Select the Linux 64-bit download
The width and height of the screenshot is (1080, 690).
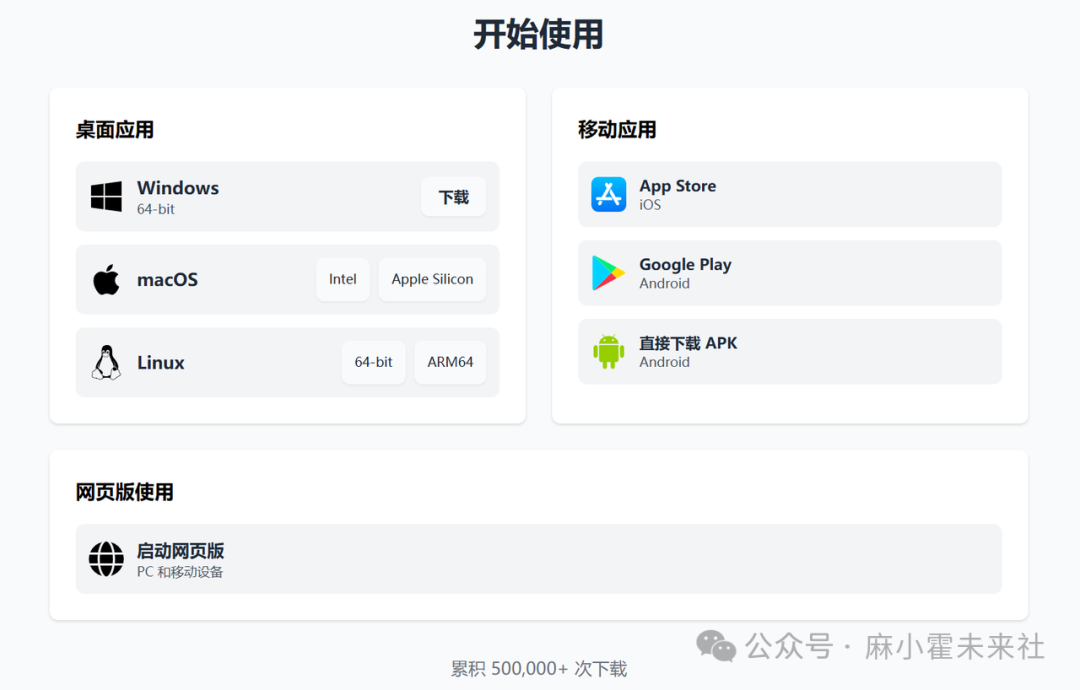(373, 362)
